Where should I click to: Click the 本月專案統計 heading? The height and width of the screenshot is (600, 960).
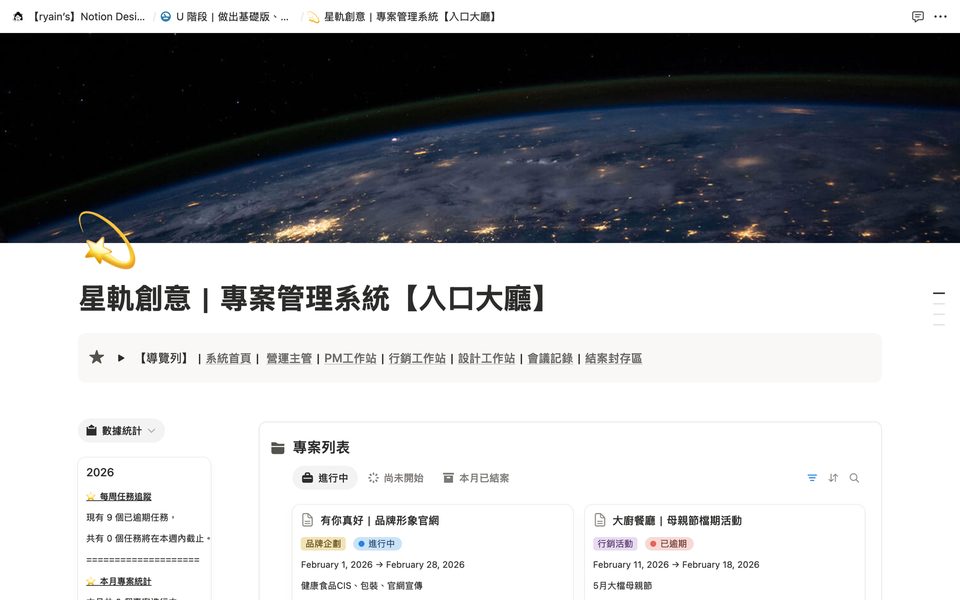coord(126,581)
